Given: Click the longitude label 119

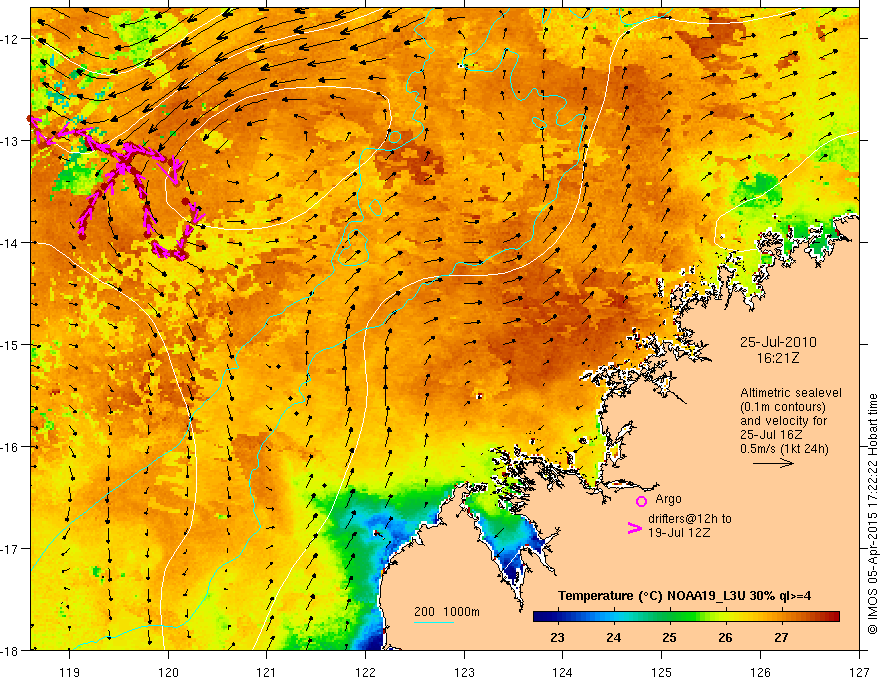Looking at the screenshot, I should (70, 672).
